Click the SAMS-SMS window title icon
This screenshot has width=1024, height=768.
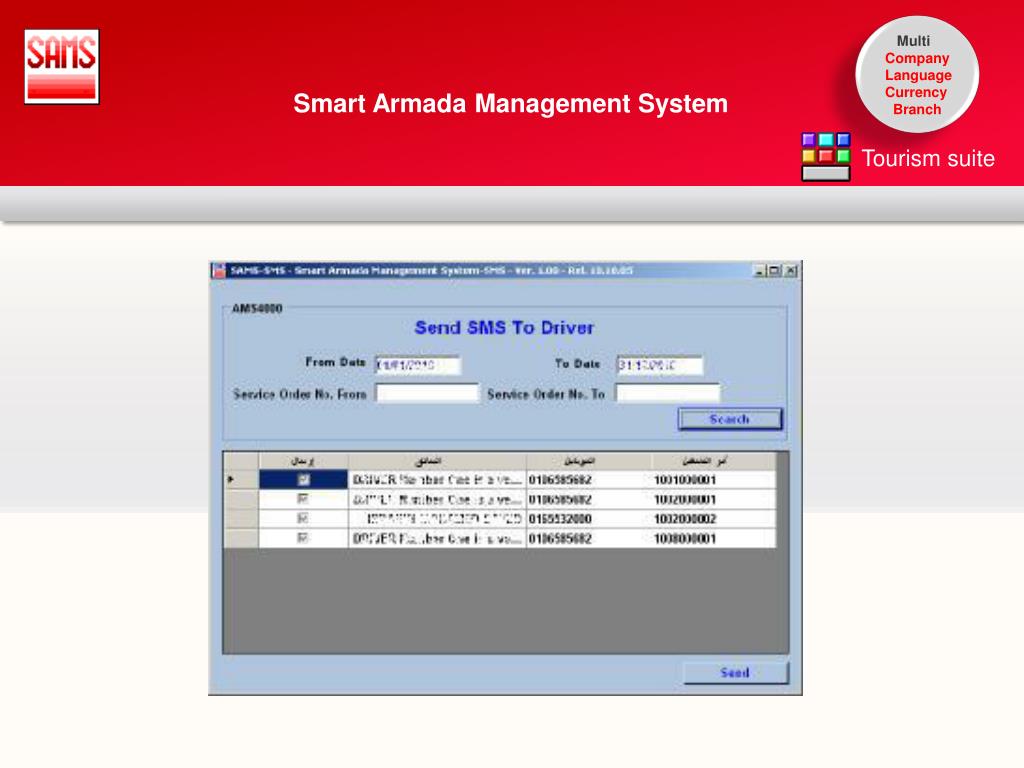(x=219, y=270)
